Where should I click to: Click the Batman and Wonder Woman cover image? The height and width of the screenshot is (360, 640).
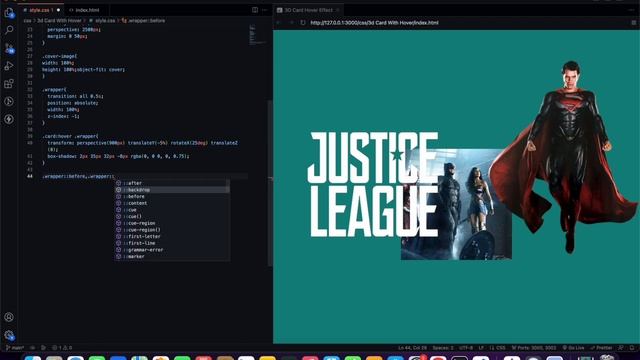pos(456,204)
